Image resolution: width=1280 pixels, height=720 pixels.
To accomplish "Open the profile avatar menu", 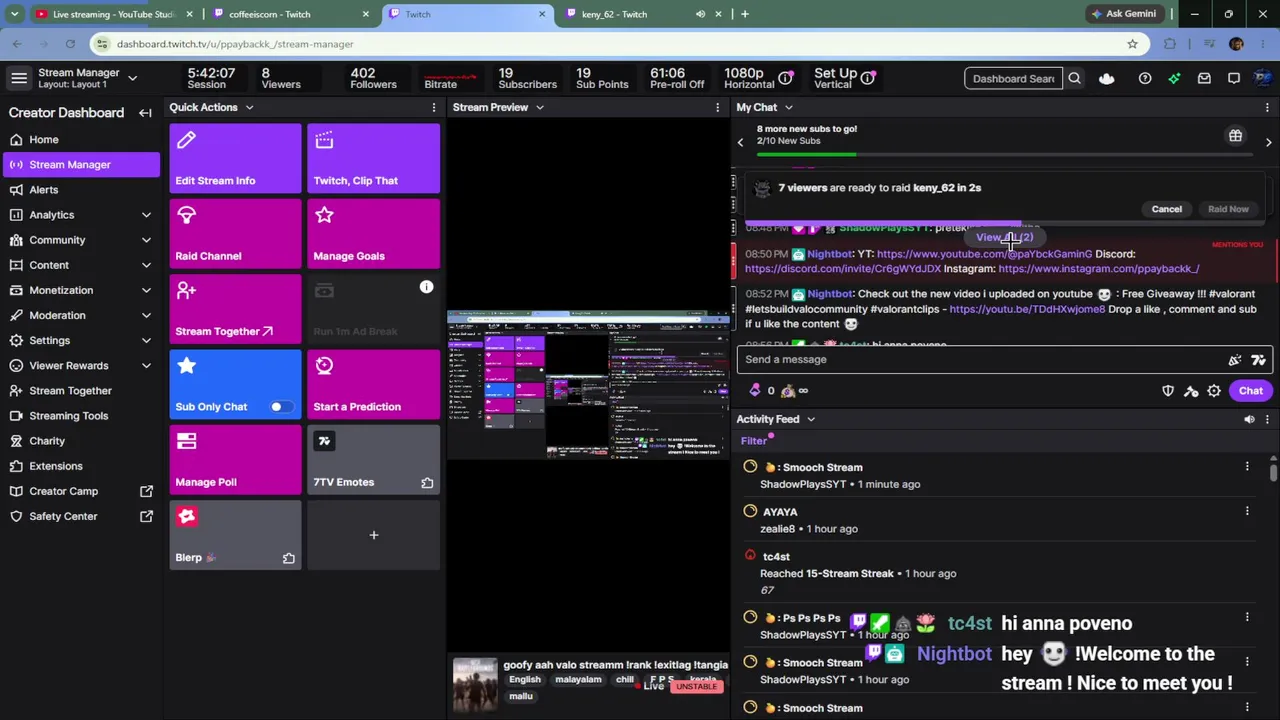I will (x=1263, y=79).
